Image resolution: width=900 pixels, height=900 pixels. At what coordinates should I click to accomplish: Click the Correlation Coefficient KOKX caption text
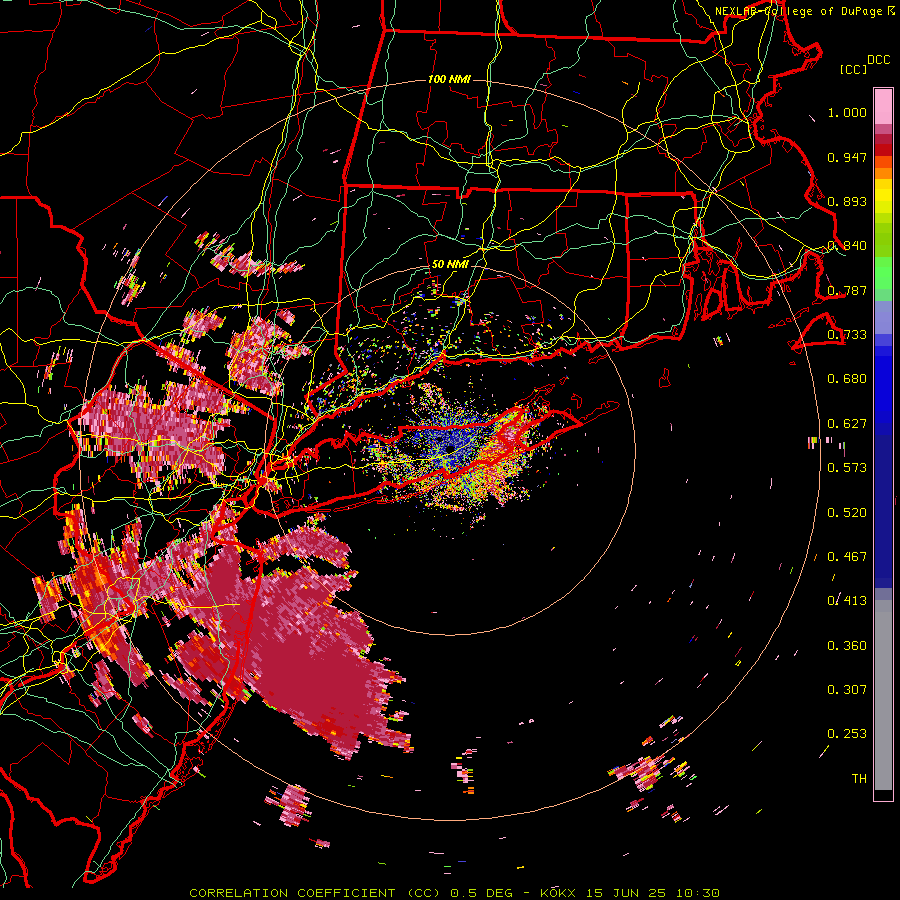(454, 893)
